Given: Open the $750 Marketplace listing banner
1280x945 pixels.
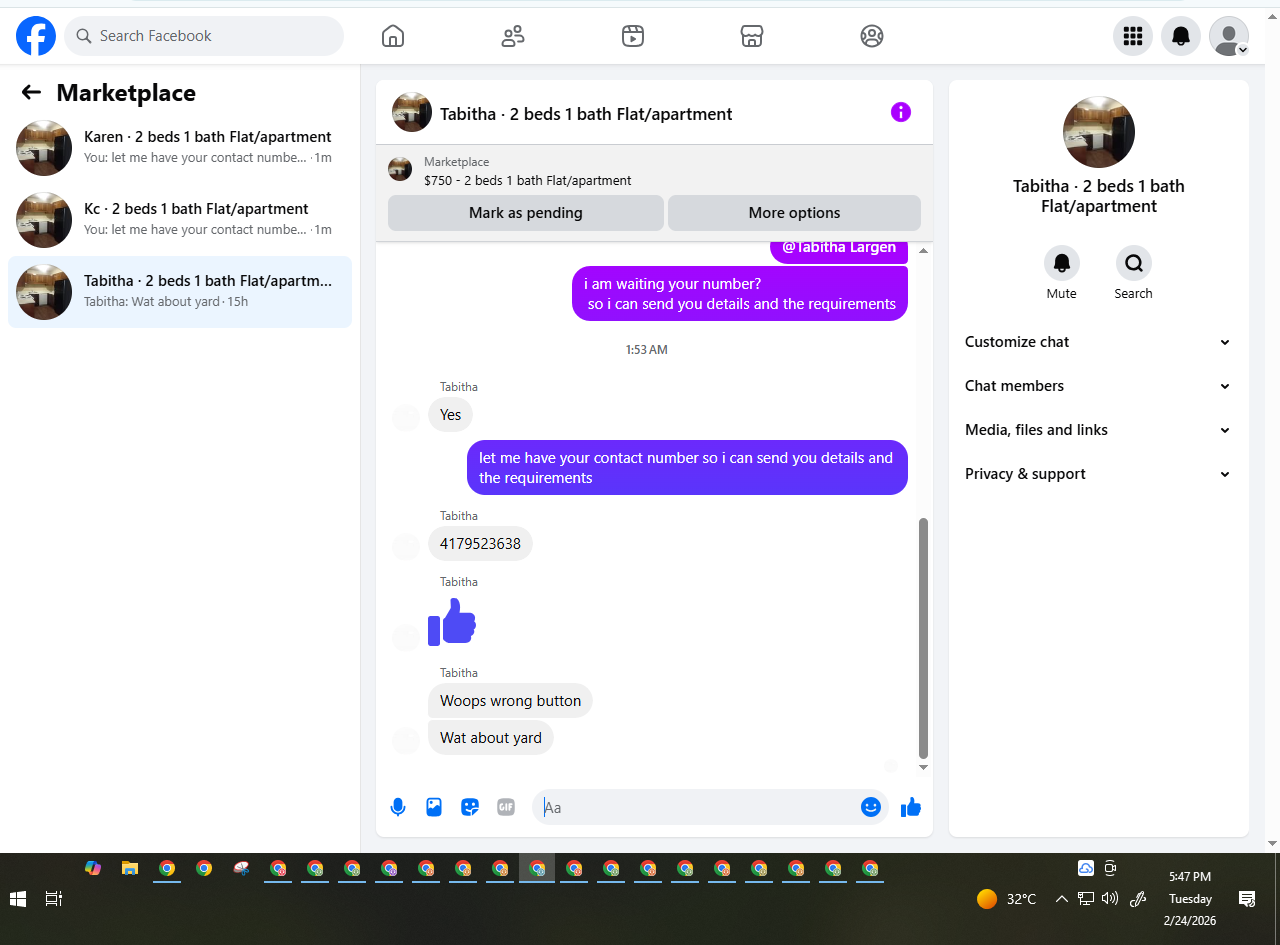Looking at the screenshot, I should [x=654, y=171].
